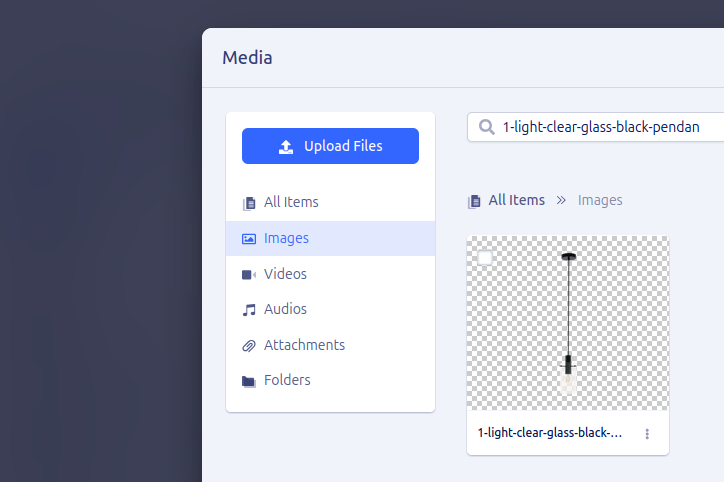Image resolution: width=724 pixels, height=482 pixels.
Task: Click the video camera icon beside Videos
Action: (x=249, y=274)
